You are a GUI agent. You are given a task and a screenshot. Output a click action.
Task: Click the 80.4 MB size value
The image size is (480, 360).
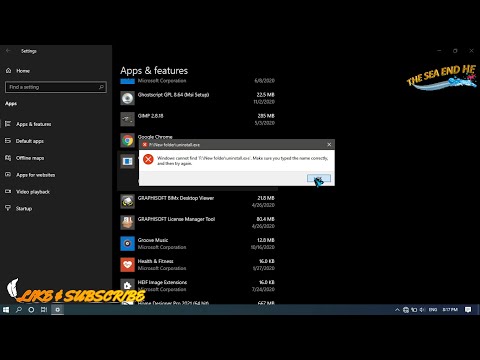pyautogui.click(x=266, y=219)
